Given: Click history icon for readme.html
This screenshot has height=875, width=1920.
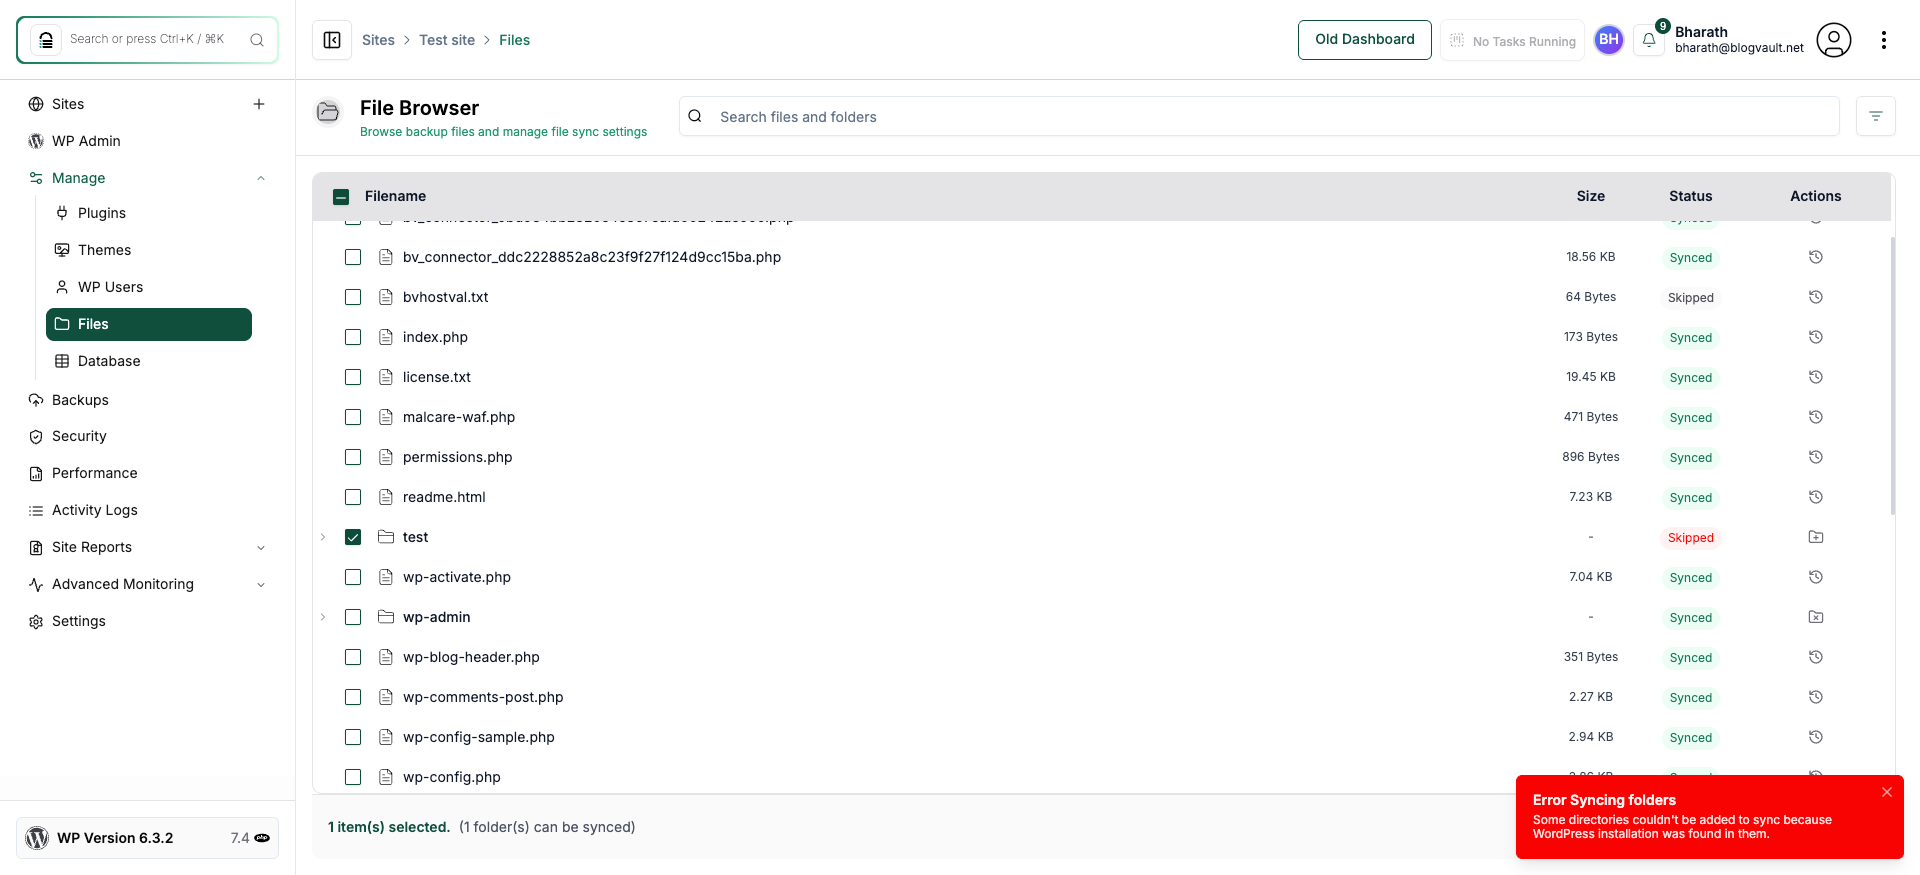Looking at the screenshot, I should [x=1816, y=497].
